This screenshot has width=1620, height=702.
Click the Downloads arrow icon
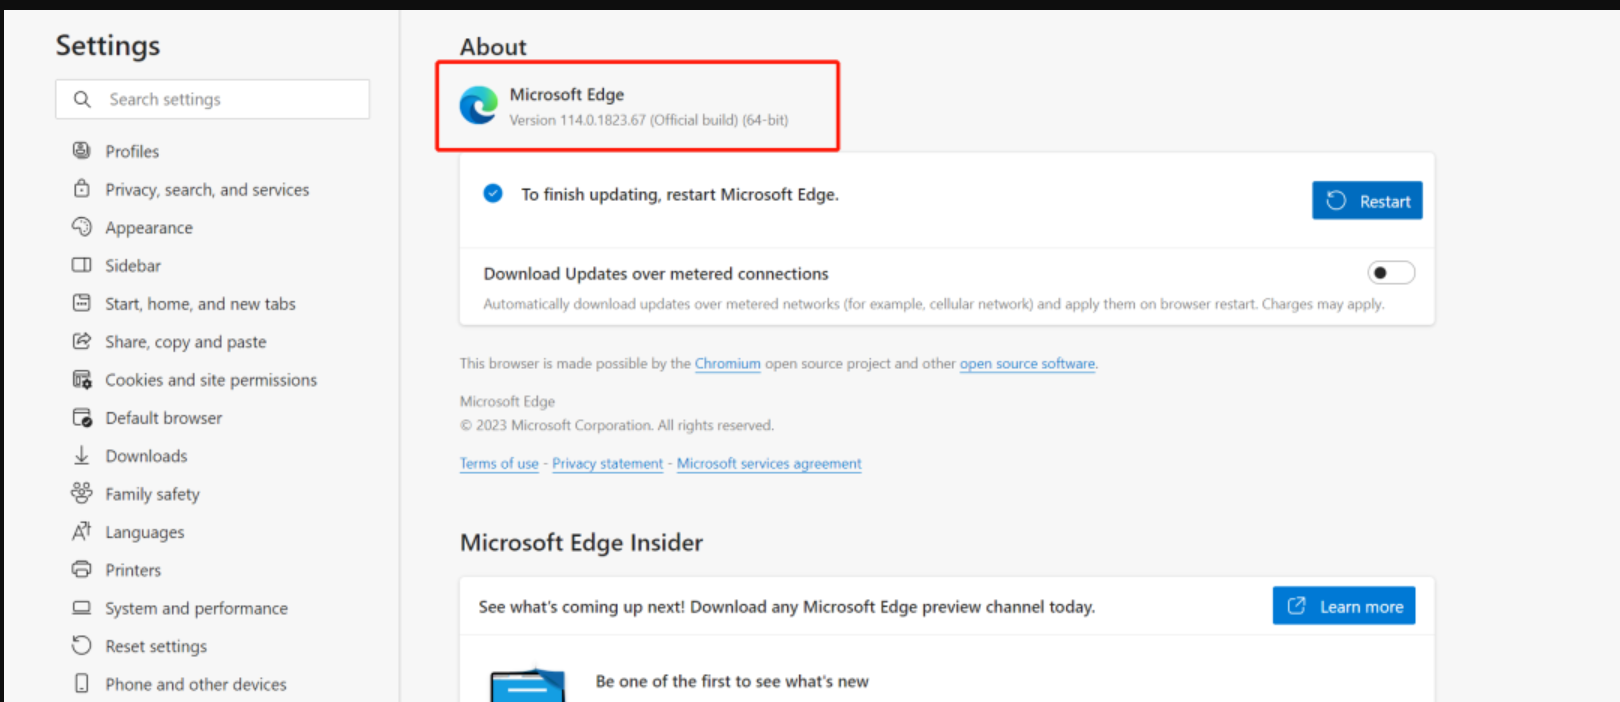tap(81, 456)
